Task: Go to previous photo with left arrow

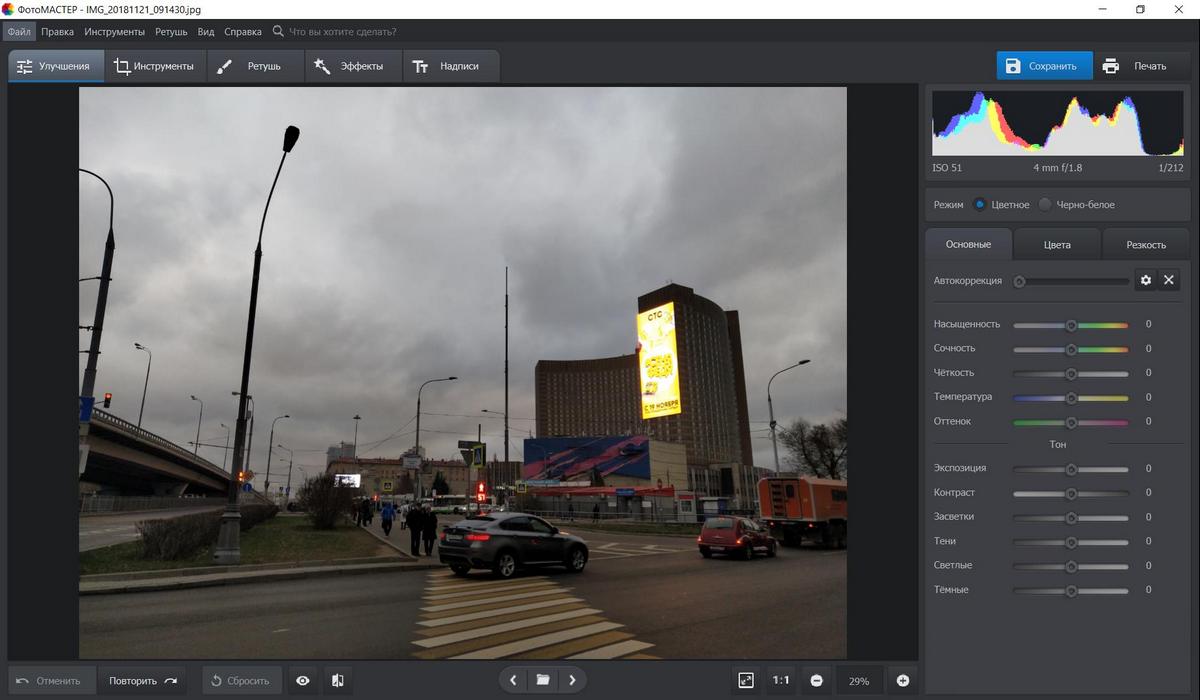Action: tap(512, 680)
